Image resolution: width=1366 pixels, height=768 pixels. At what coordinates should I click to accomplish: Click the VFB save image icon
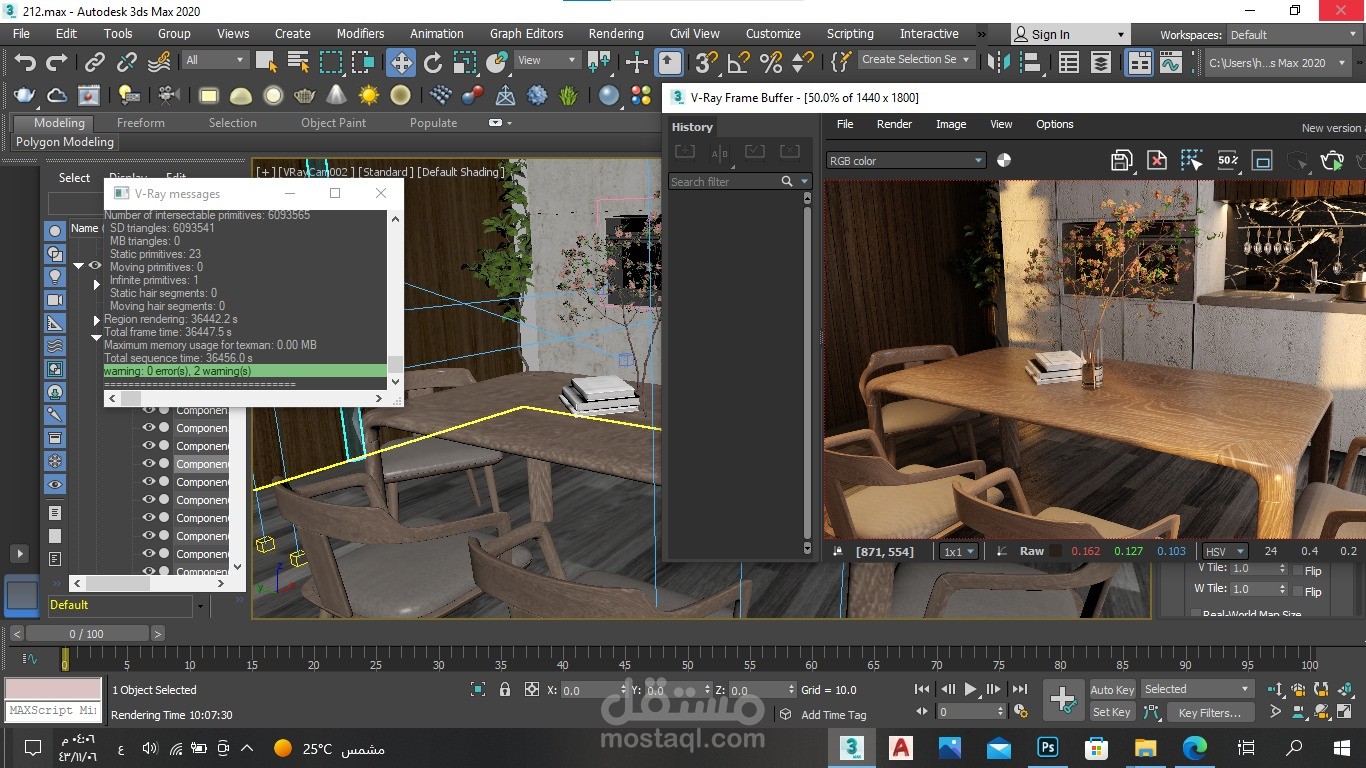[x=1122, y=161]
